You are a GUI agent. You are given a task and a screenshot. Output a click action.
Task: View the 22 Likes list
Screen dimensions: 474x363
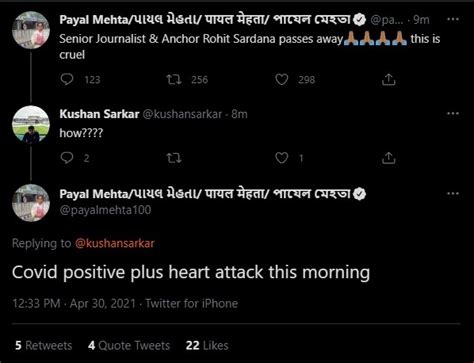tap(207, 345)
